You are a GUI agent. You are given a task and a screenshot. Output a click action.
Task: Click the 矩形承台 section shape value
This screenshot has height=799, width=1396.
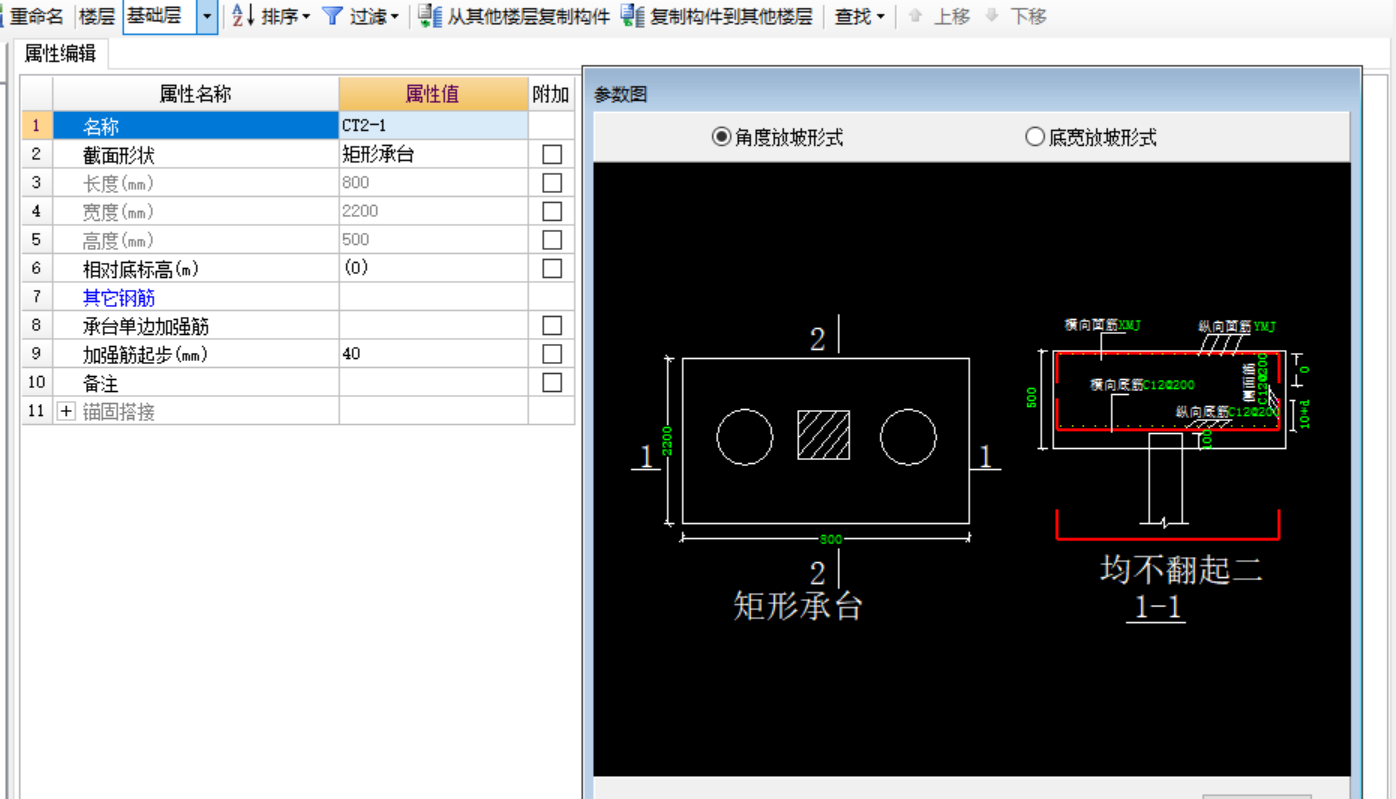coord(433,154)
